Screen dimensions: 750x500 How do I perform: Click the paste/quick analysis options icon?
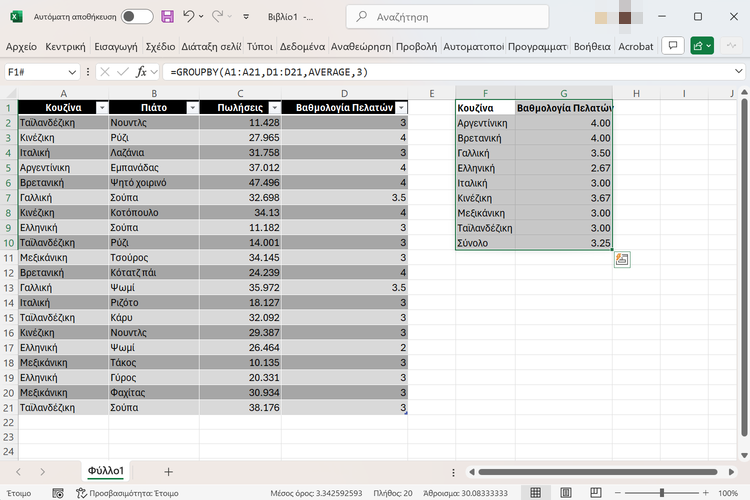pyautogui.click(x=622, y=259)
